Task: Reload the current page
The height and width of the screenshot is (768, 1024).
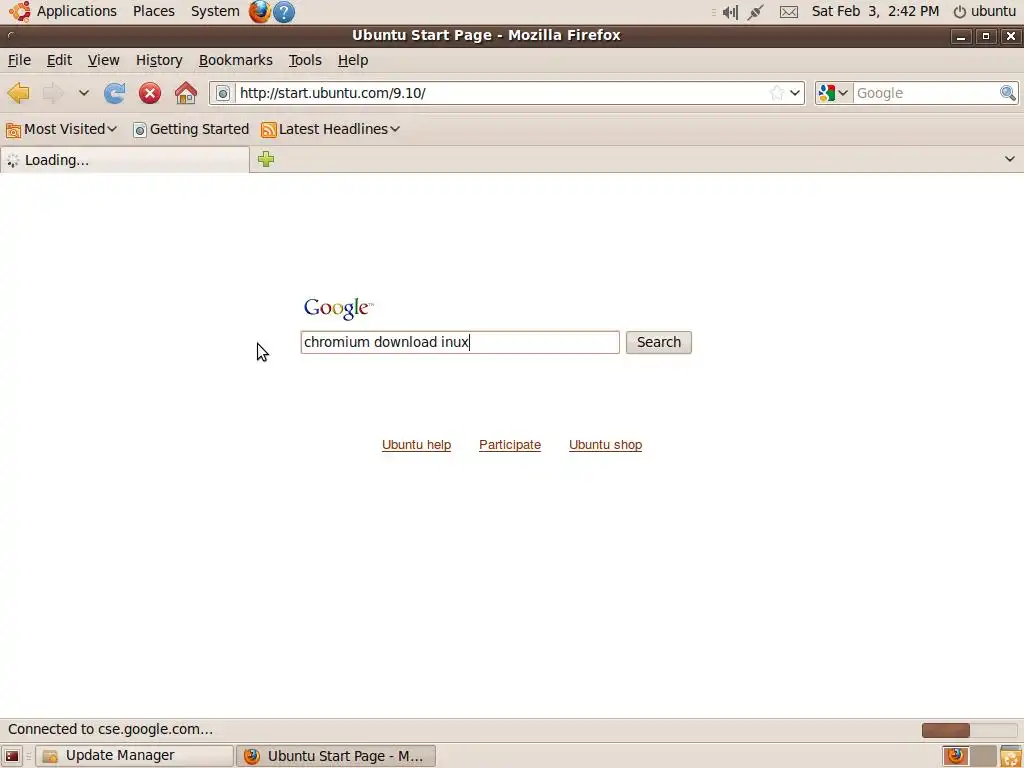Action: pyautogui.click(x=114, y=93)
